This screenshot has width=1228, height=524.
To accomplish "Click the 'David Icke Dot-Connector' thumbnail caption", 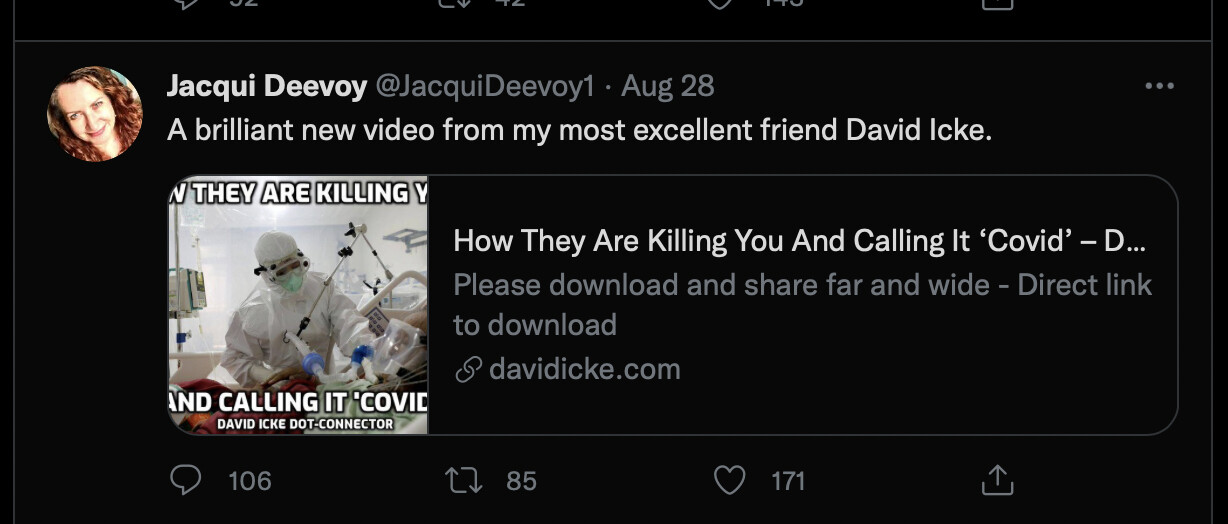I will pos(306,424).
